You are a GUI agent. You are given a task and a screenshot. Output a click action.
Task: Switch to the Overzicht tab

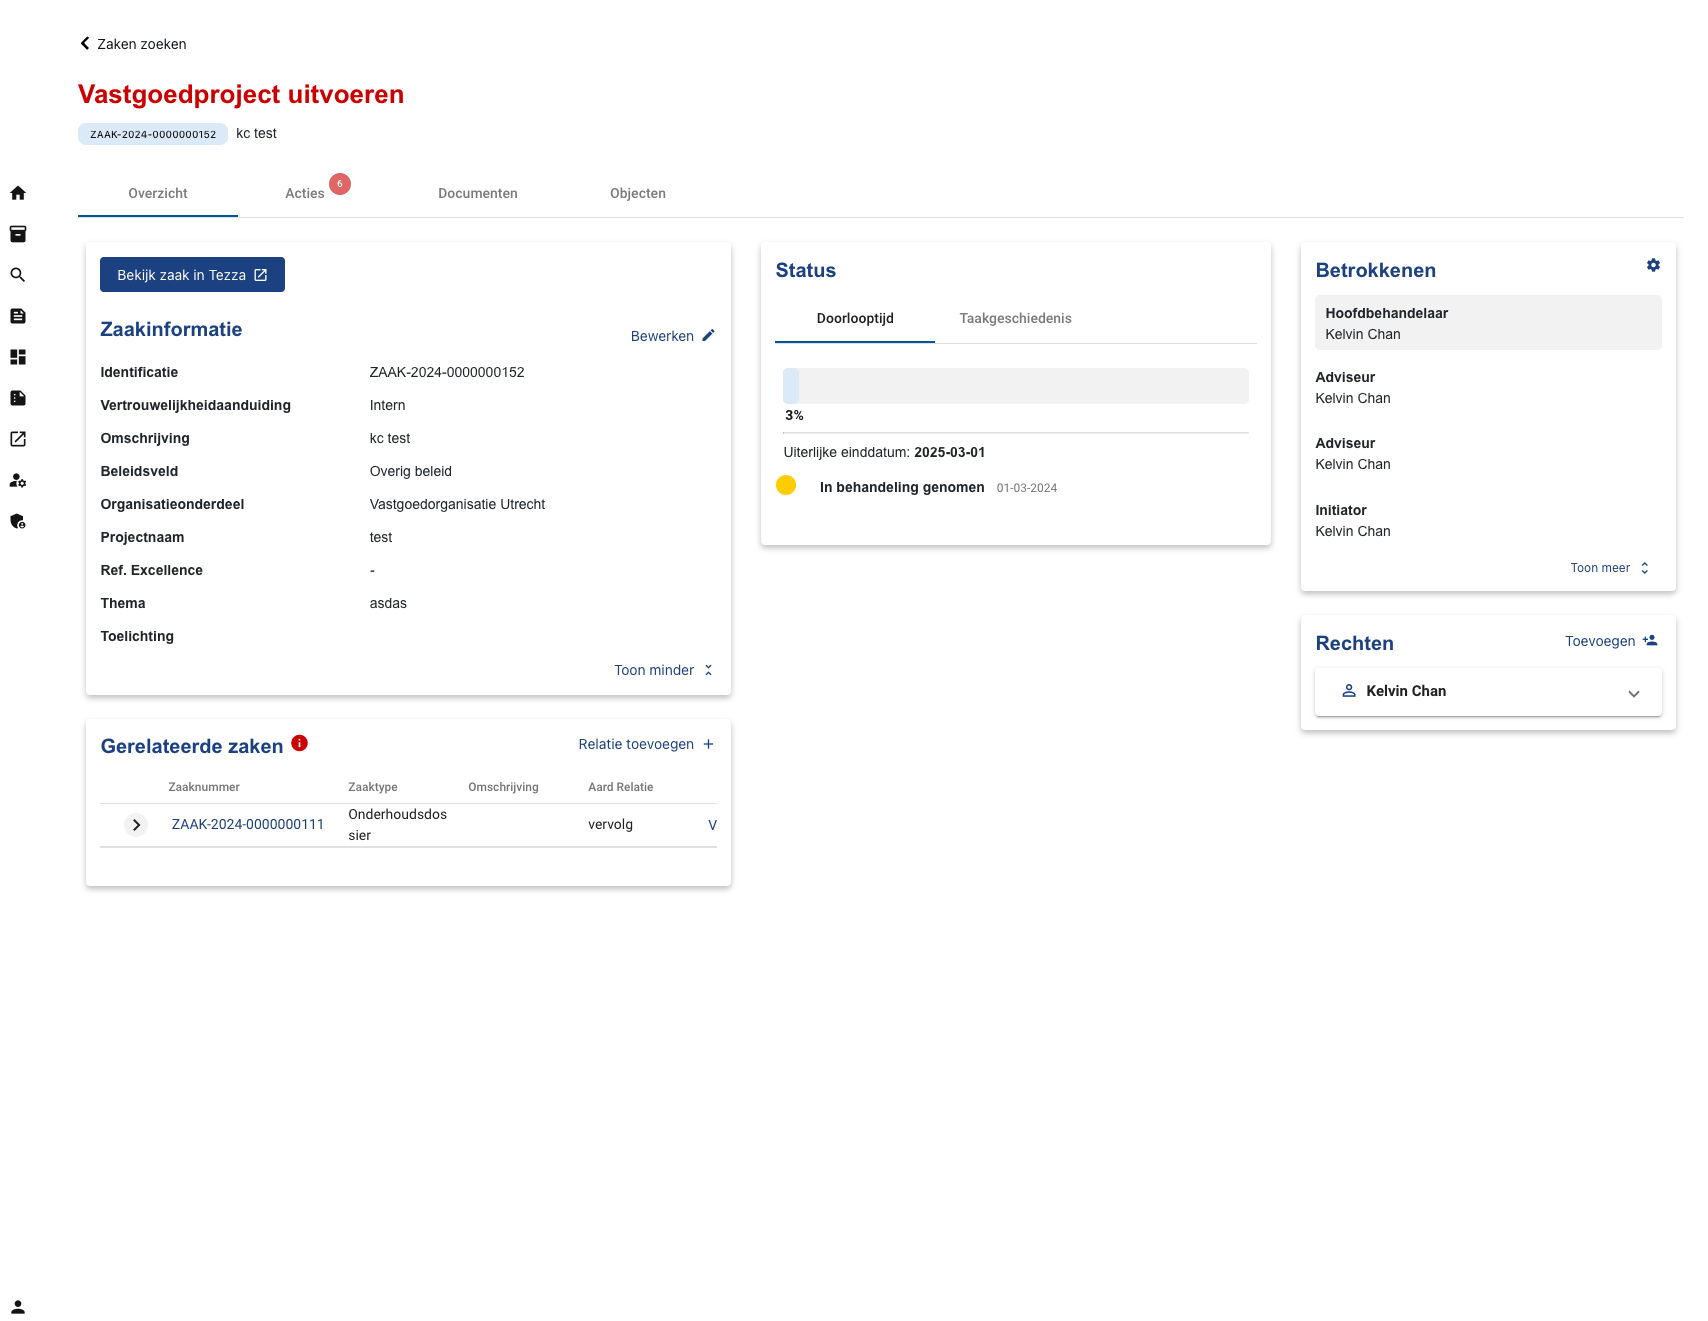click(x=158, y=194)
